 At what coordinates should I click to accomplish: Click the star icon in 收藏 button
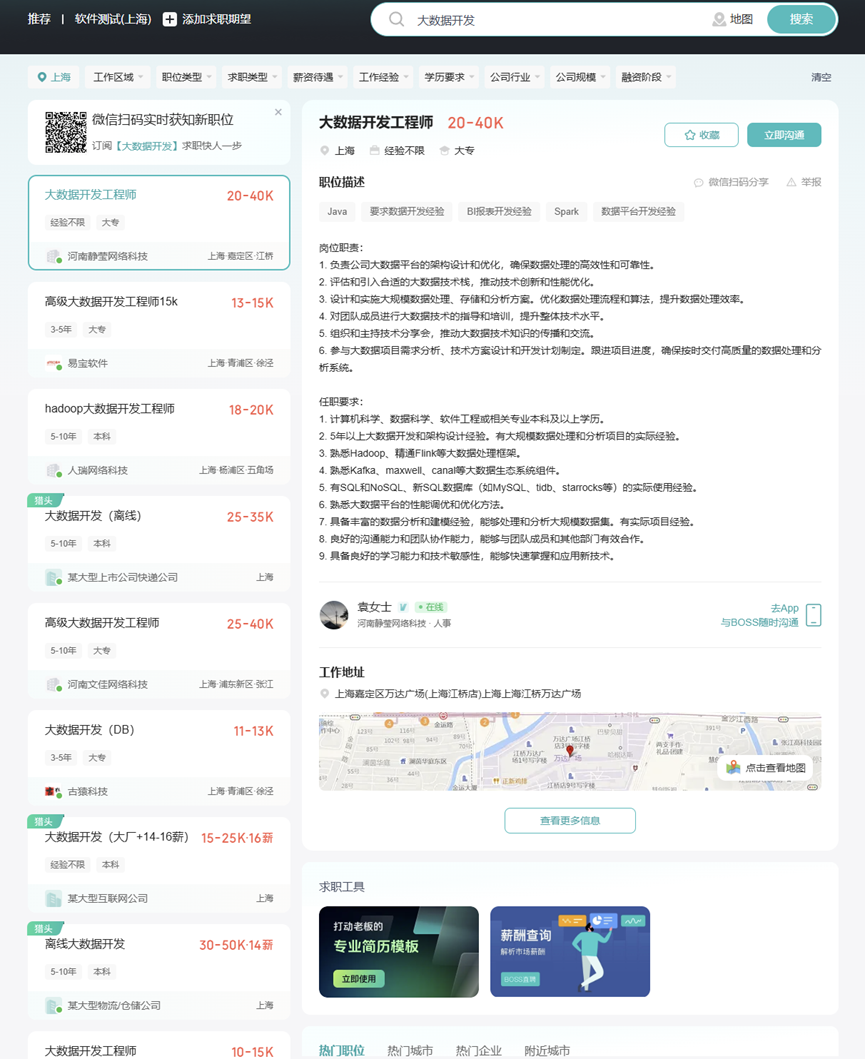[689, 135]
